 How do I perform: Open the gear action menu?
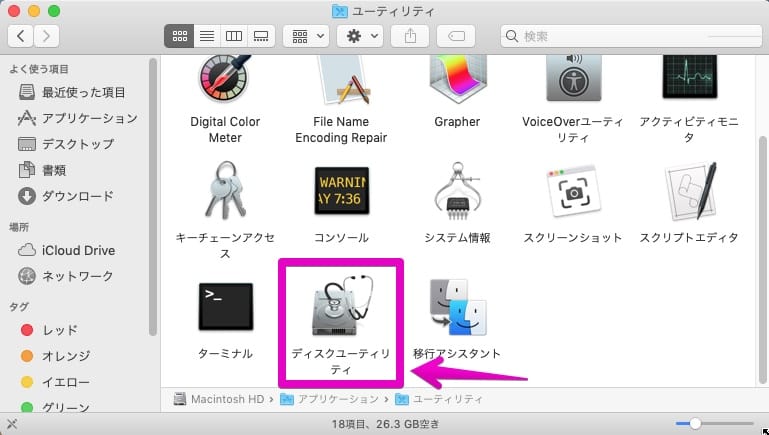(x=360, y=36)
